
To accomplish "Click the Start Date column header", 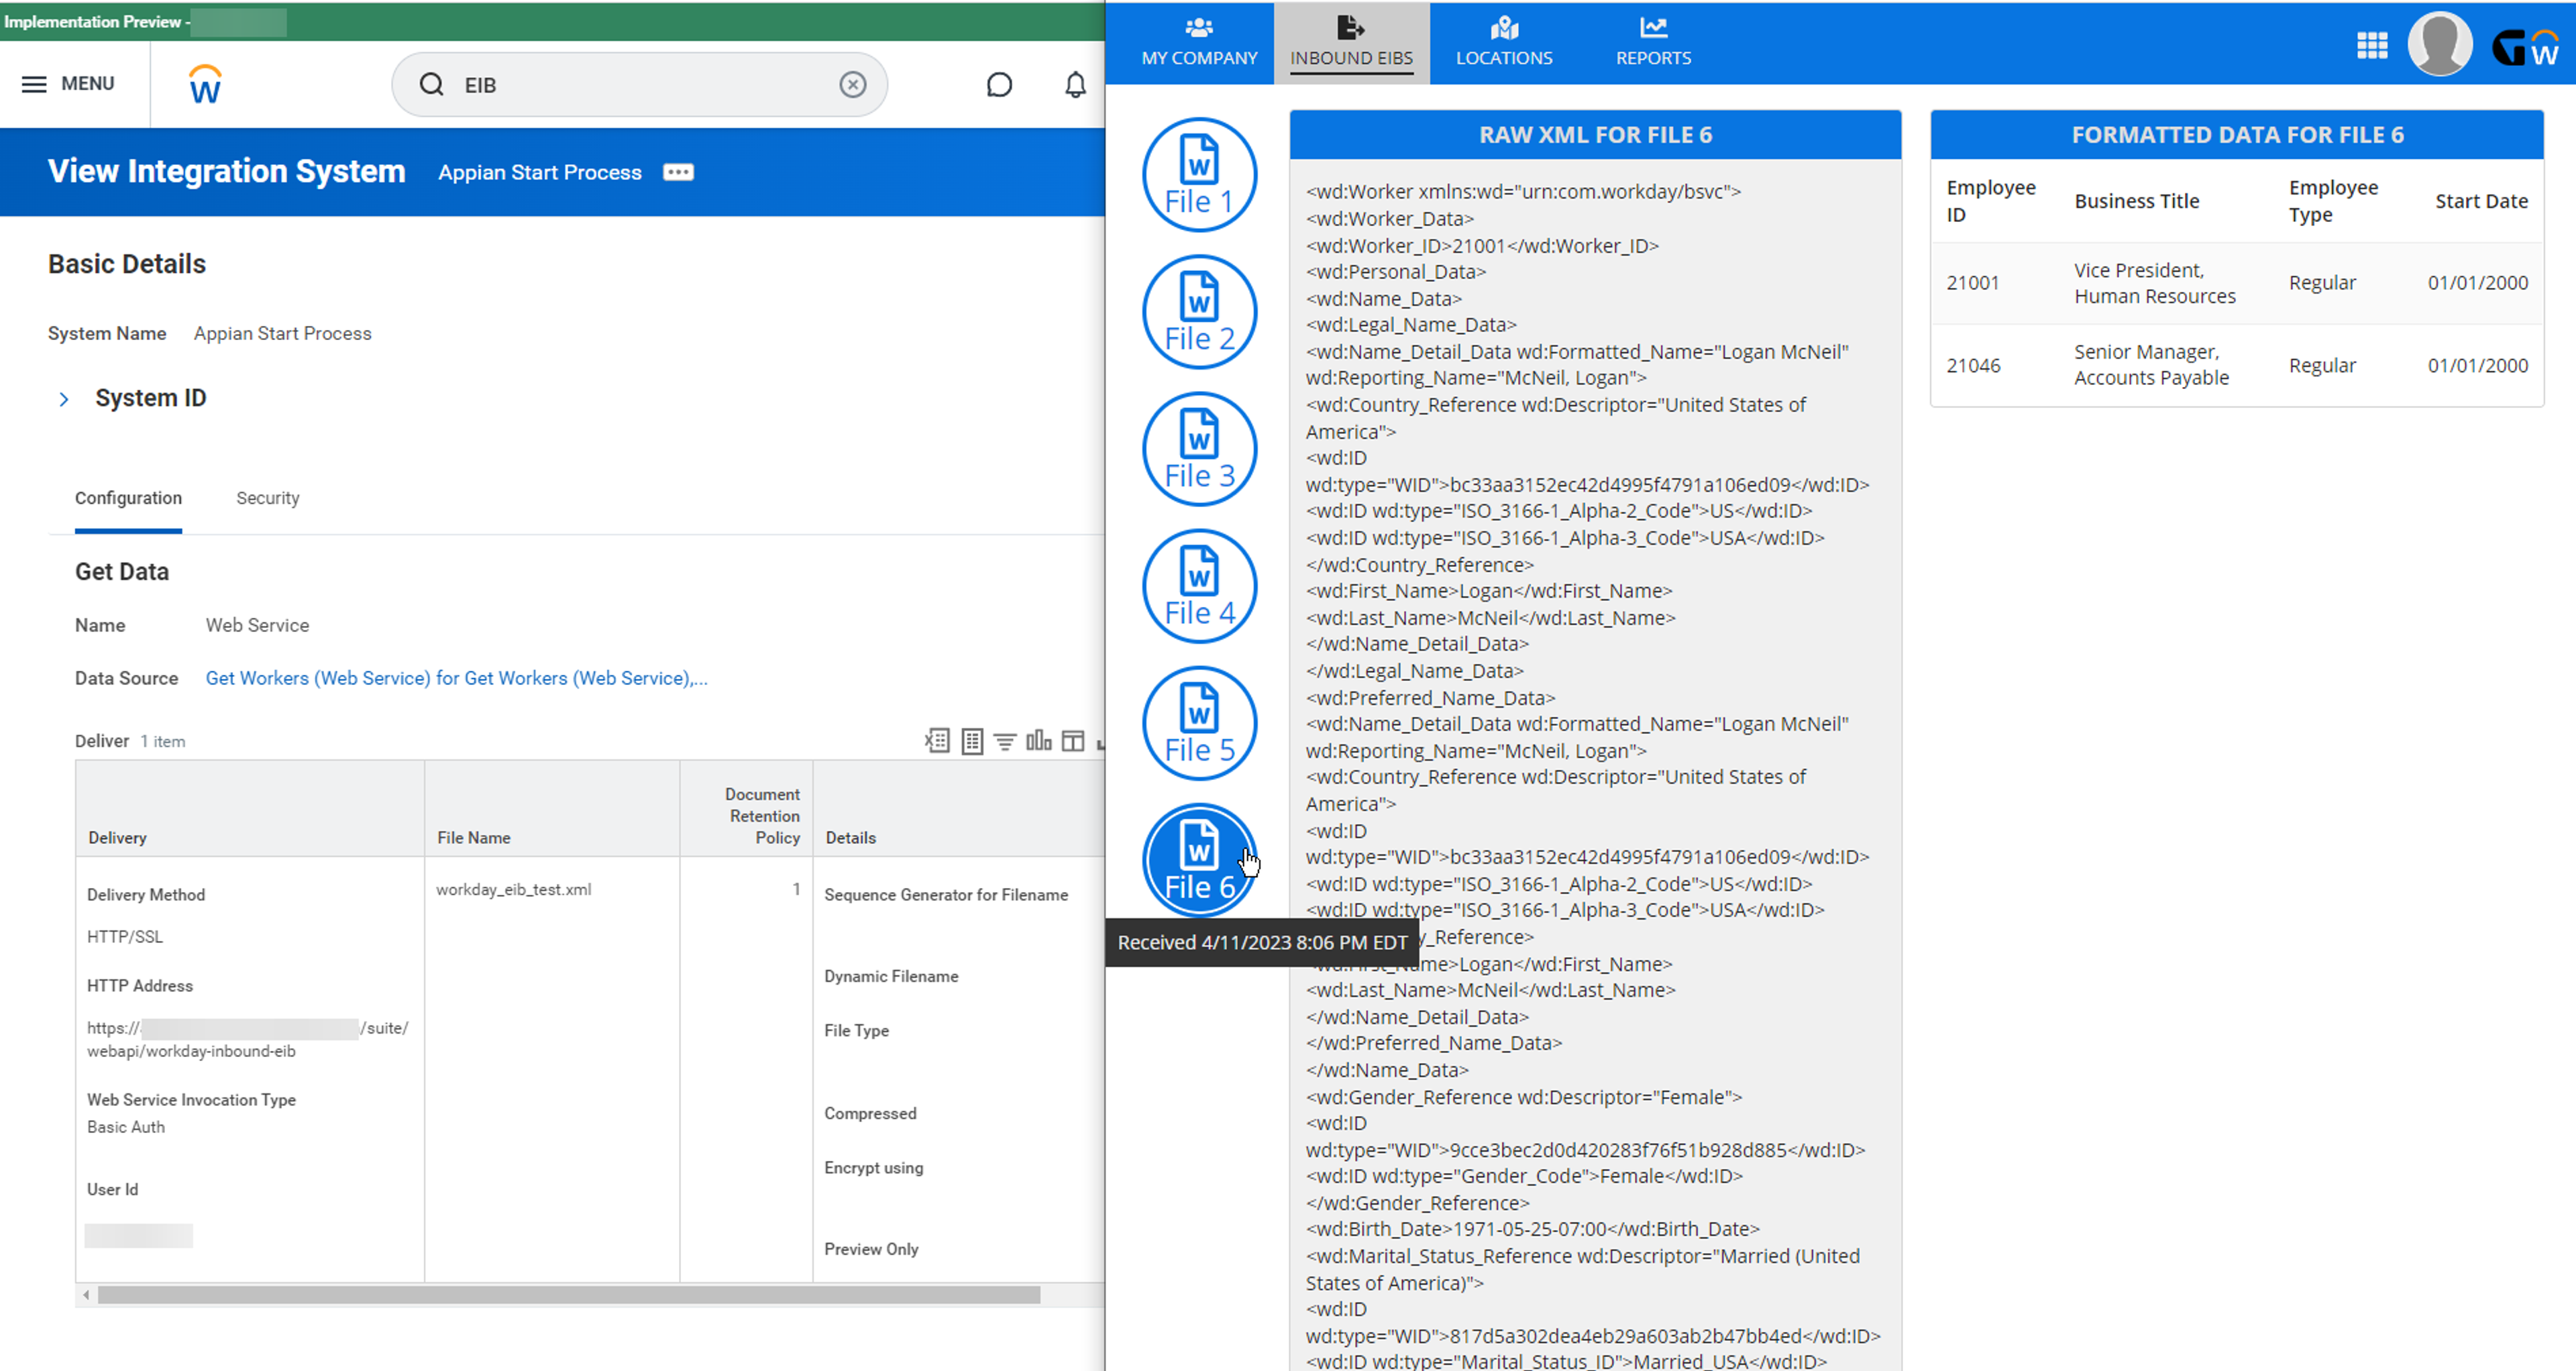I will pyautogui.click(x=2481, y=201).
